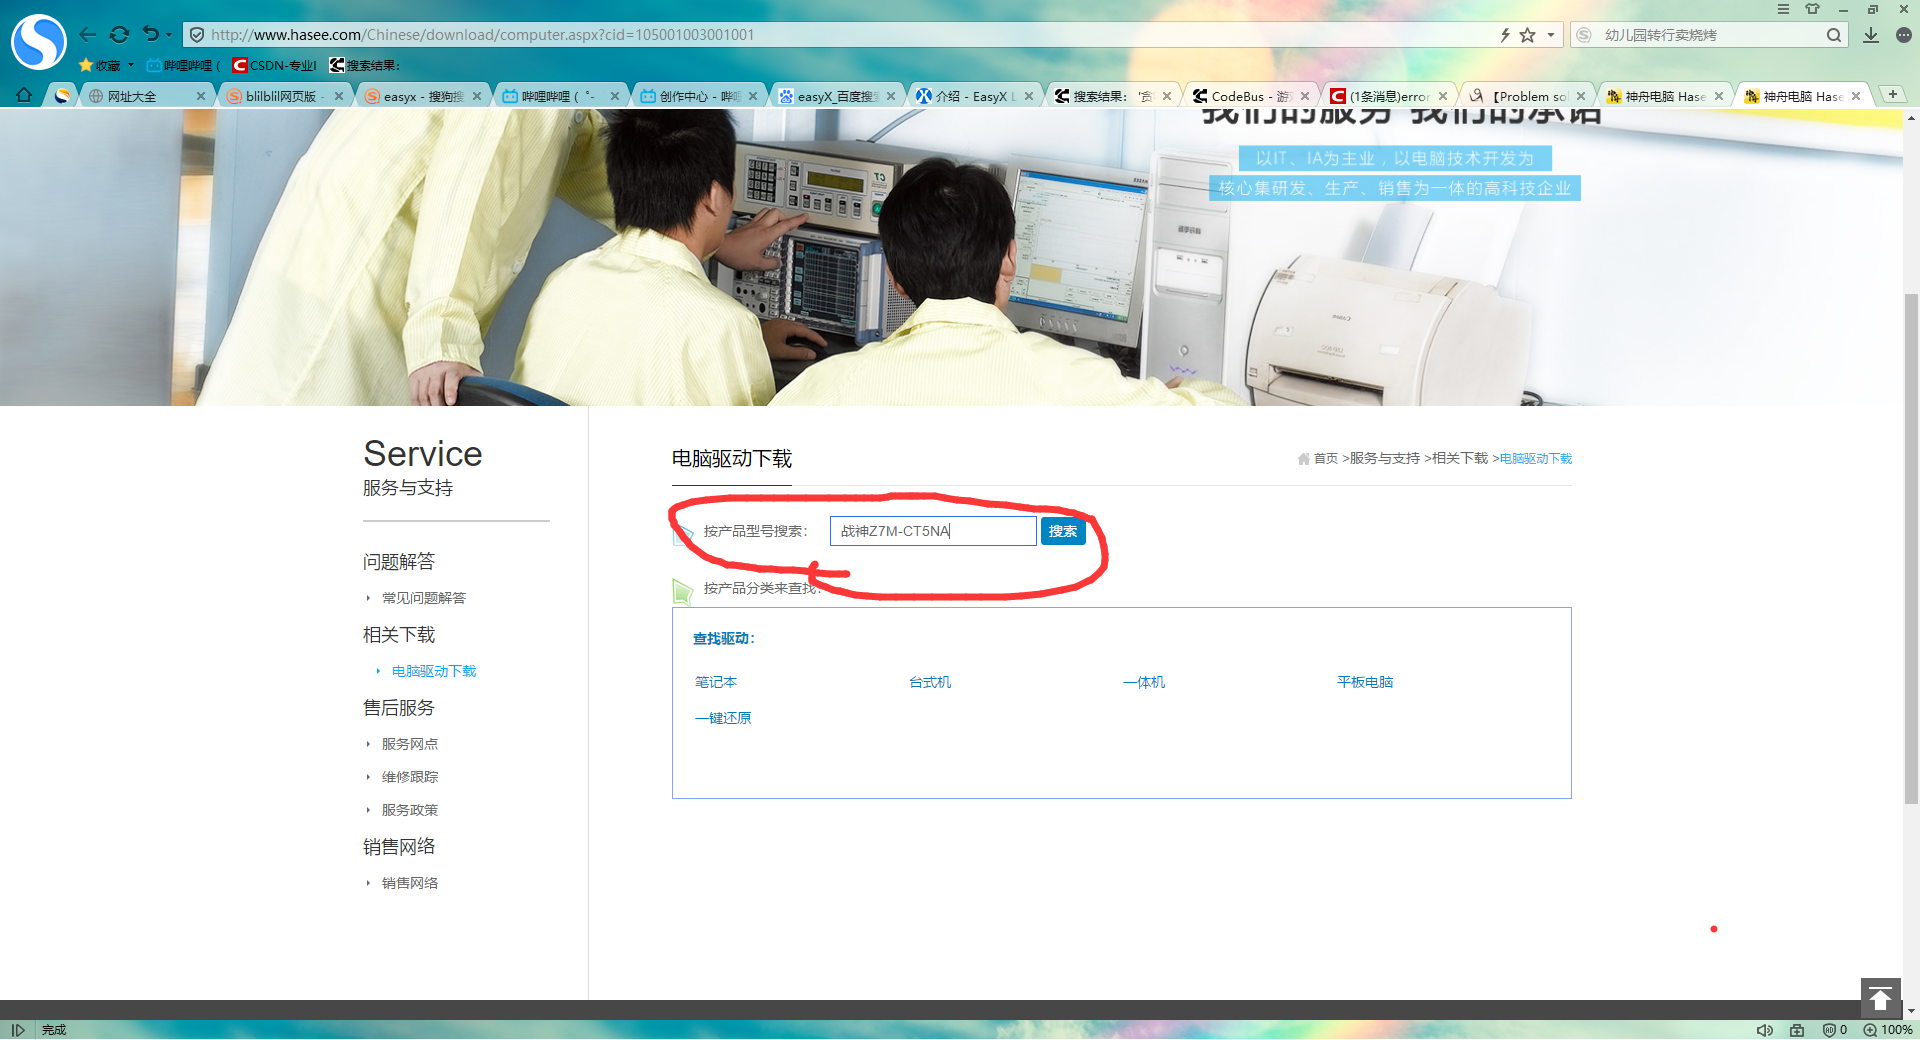Screen dimensions: 1920x1040
Task: Go to 首页 in the breadcrumb
Action: click(1326, 458)
